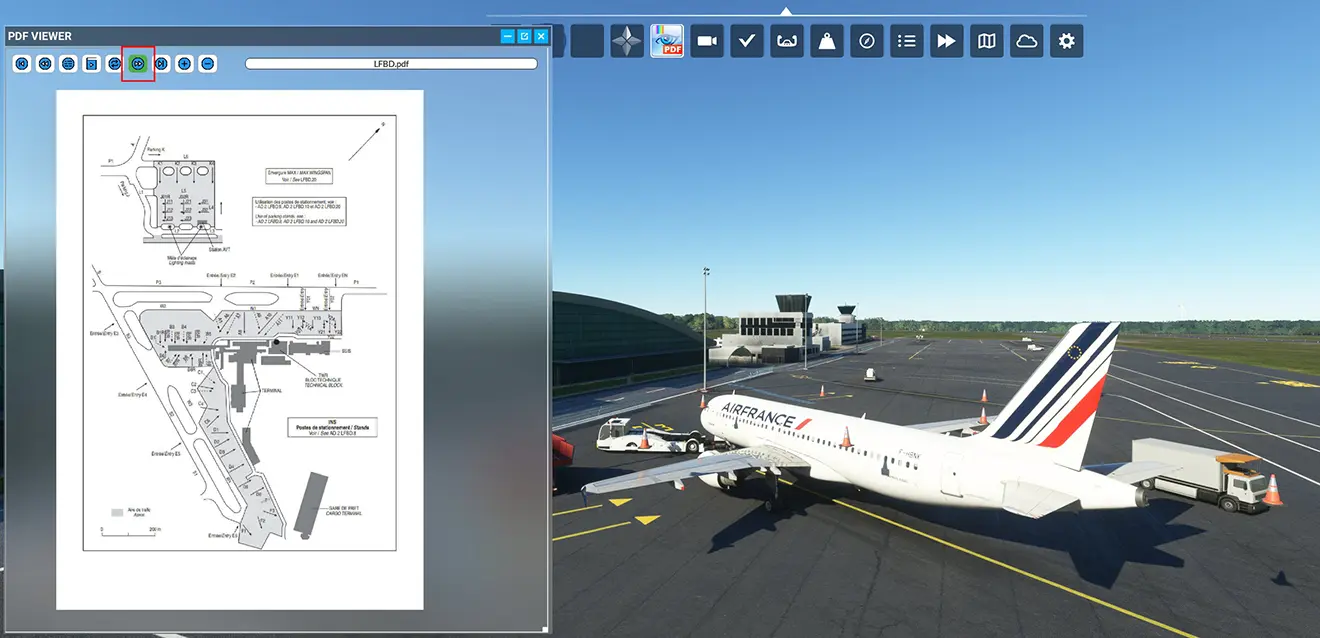Open the camera panel from toolbar
This screenshot has width=1320, height=638.
tap(707, 41)
